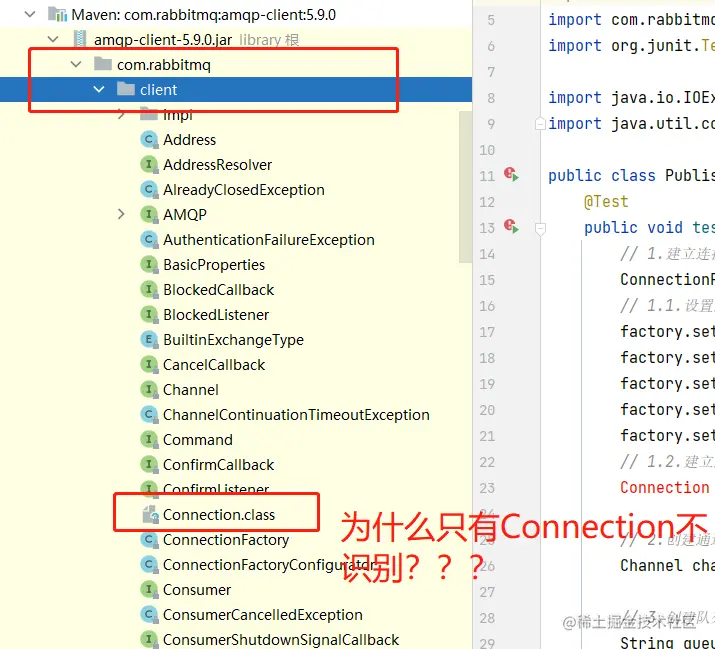Run the test method from line 13 gutter
Image resolution: width=715 pixels, height=649 pixels.
point(511,227)
